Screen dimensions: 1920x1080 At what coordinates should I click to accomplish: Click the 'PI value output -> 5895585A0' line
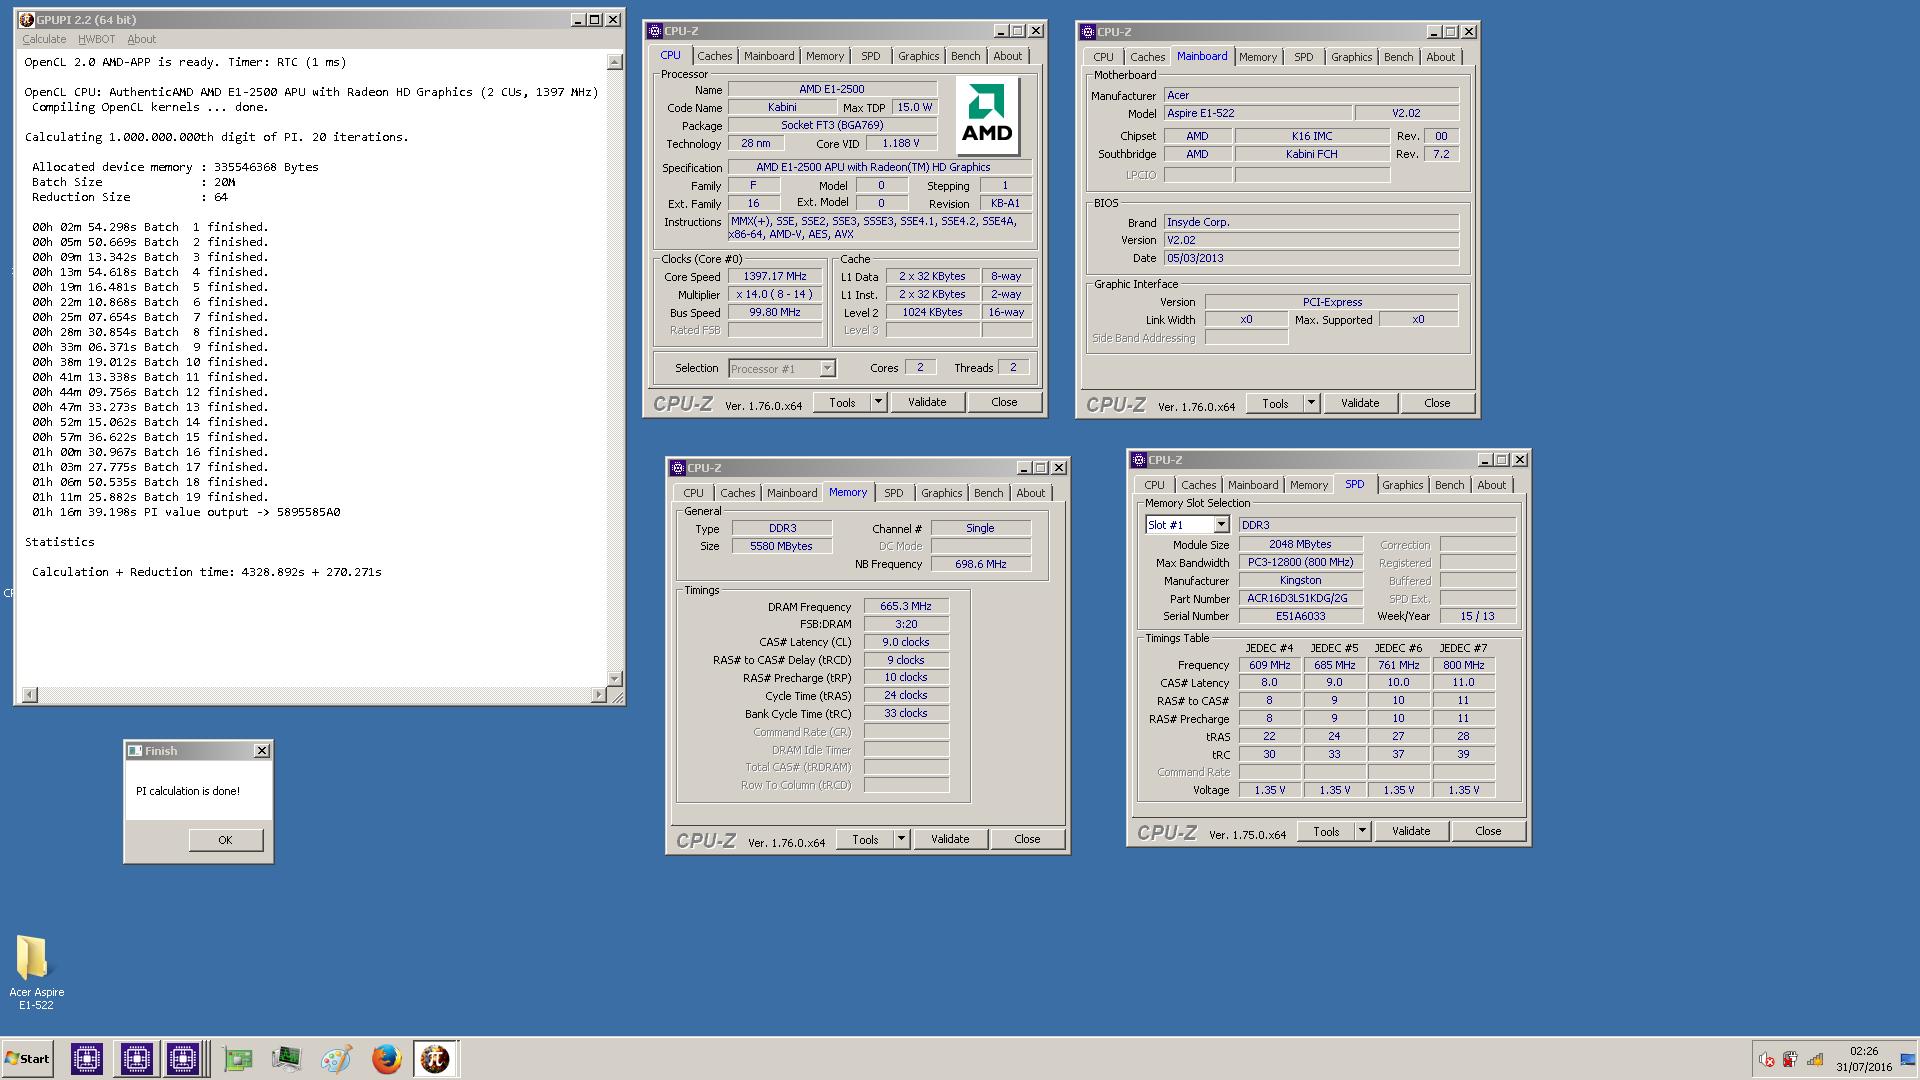186,512
